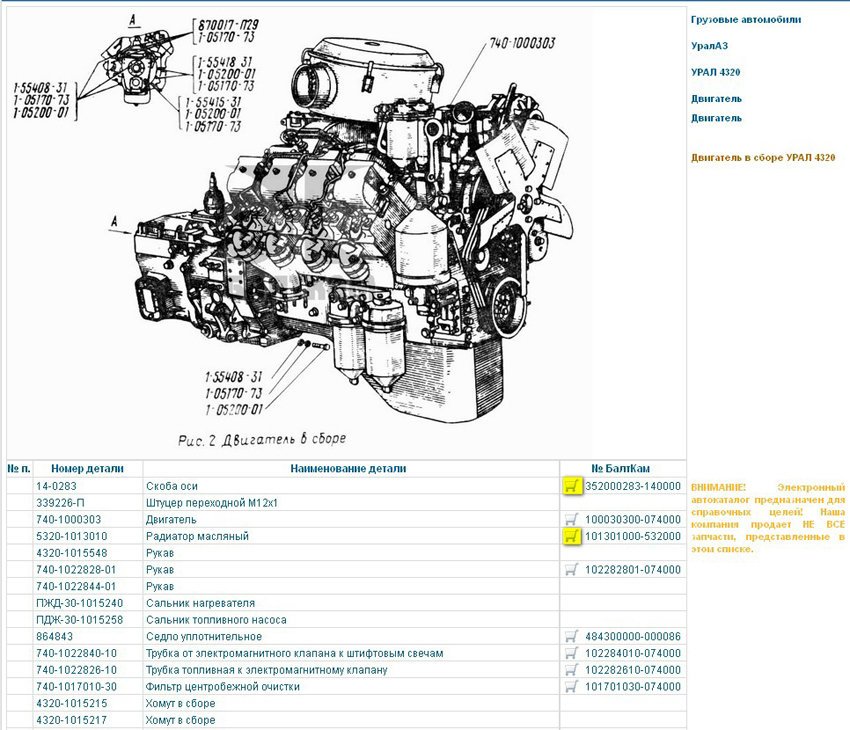Image resolution: width=850 pixels, height=730 pixels.
Task: Click cart icon for Фильтр центробежной очистки
Action: tap(571, 687)
